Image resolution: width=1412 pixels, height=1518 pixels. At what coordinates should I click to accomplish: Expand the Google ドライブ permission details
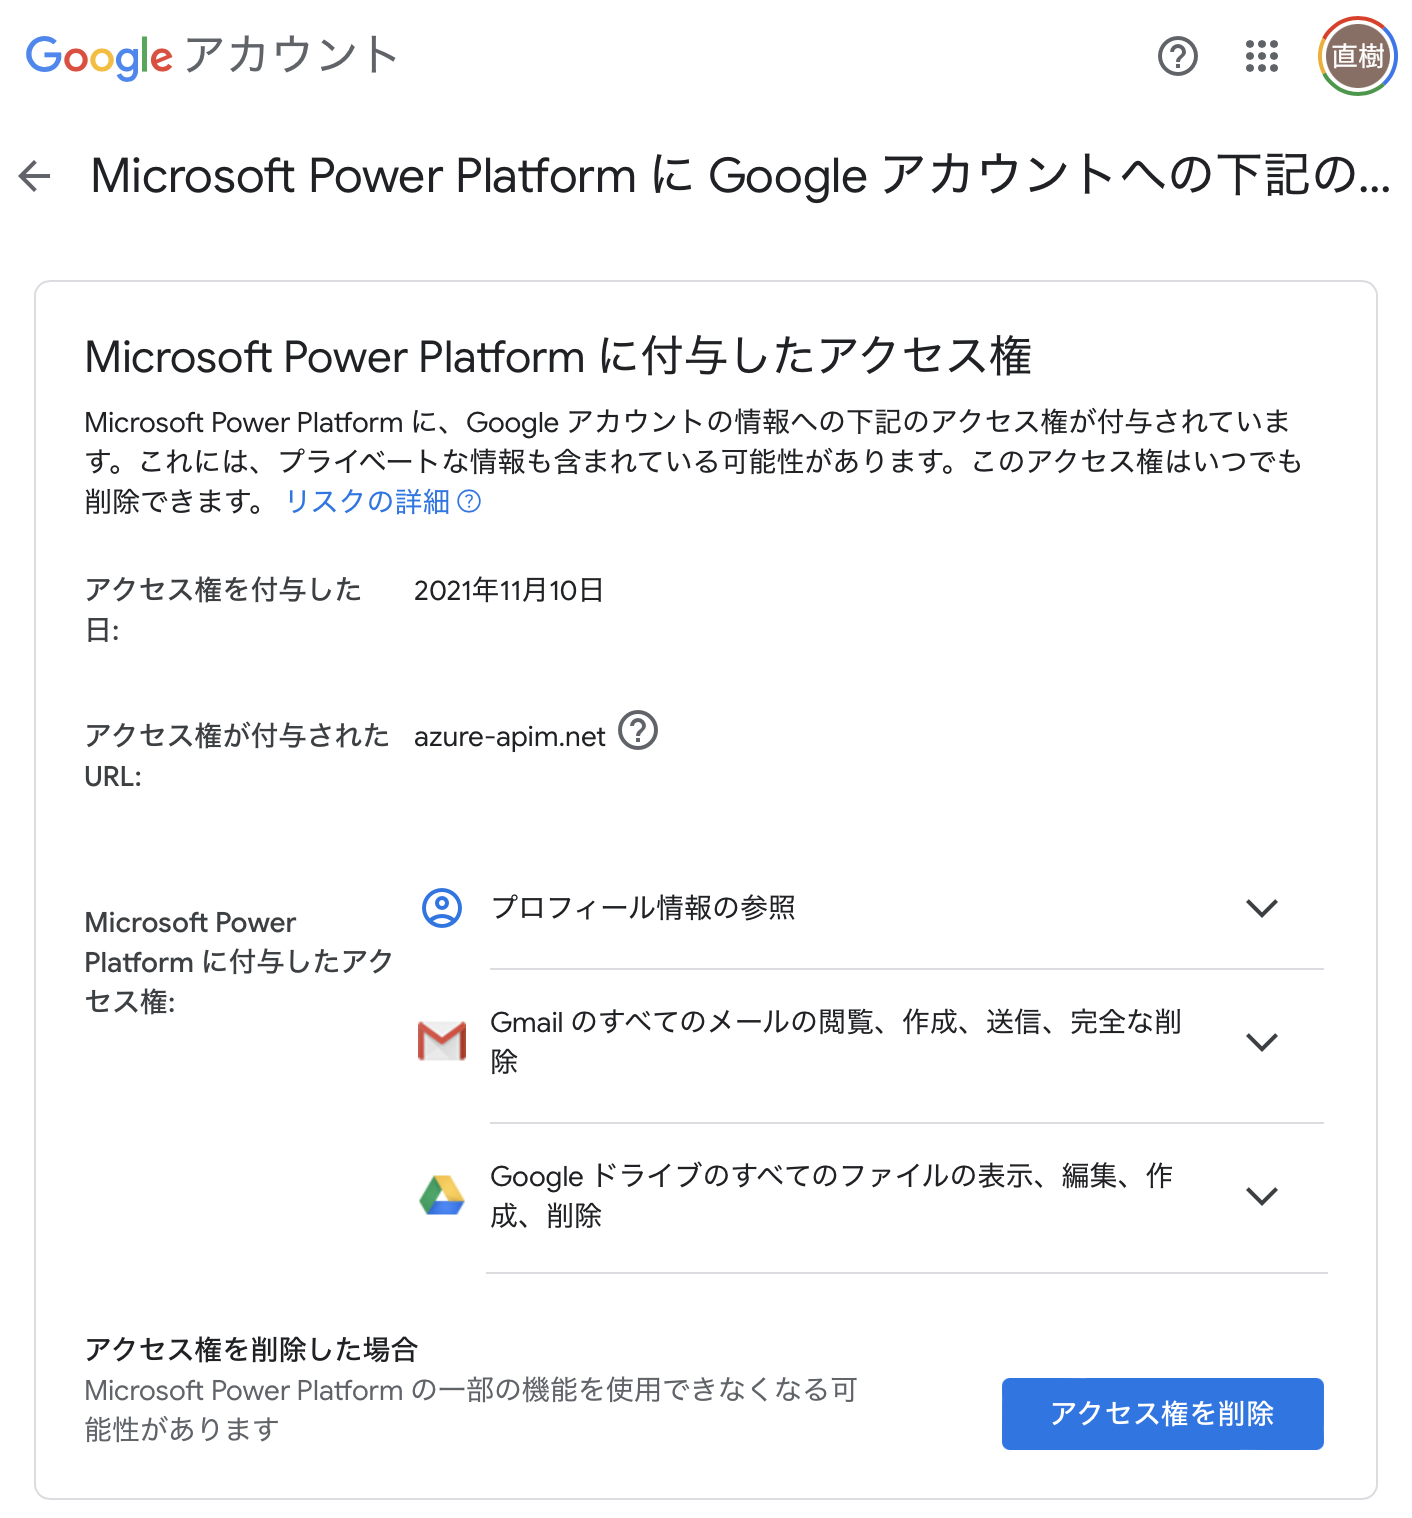coord(1263,1195)
